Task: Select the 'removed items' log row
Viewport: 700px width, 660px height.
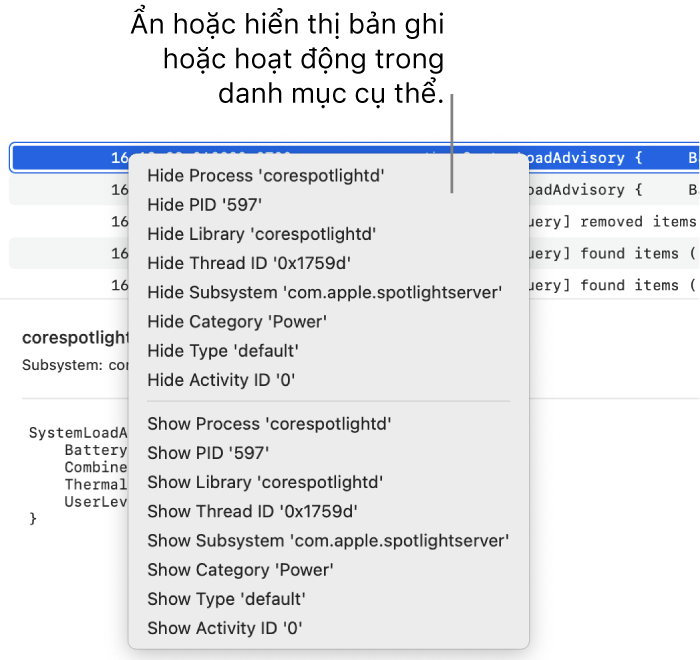Action: tap(612, 221)
